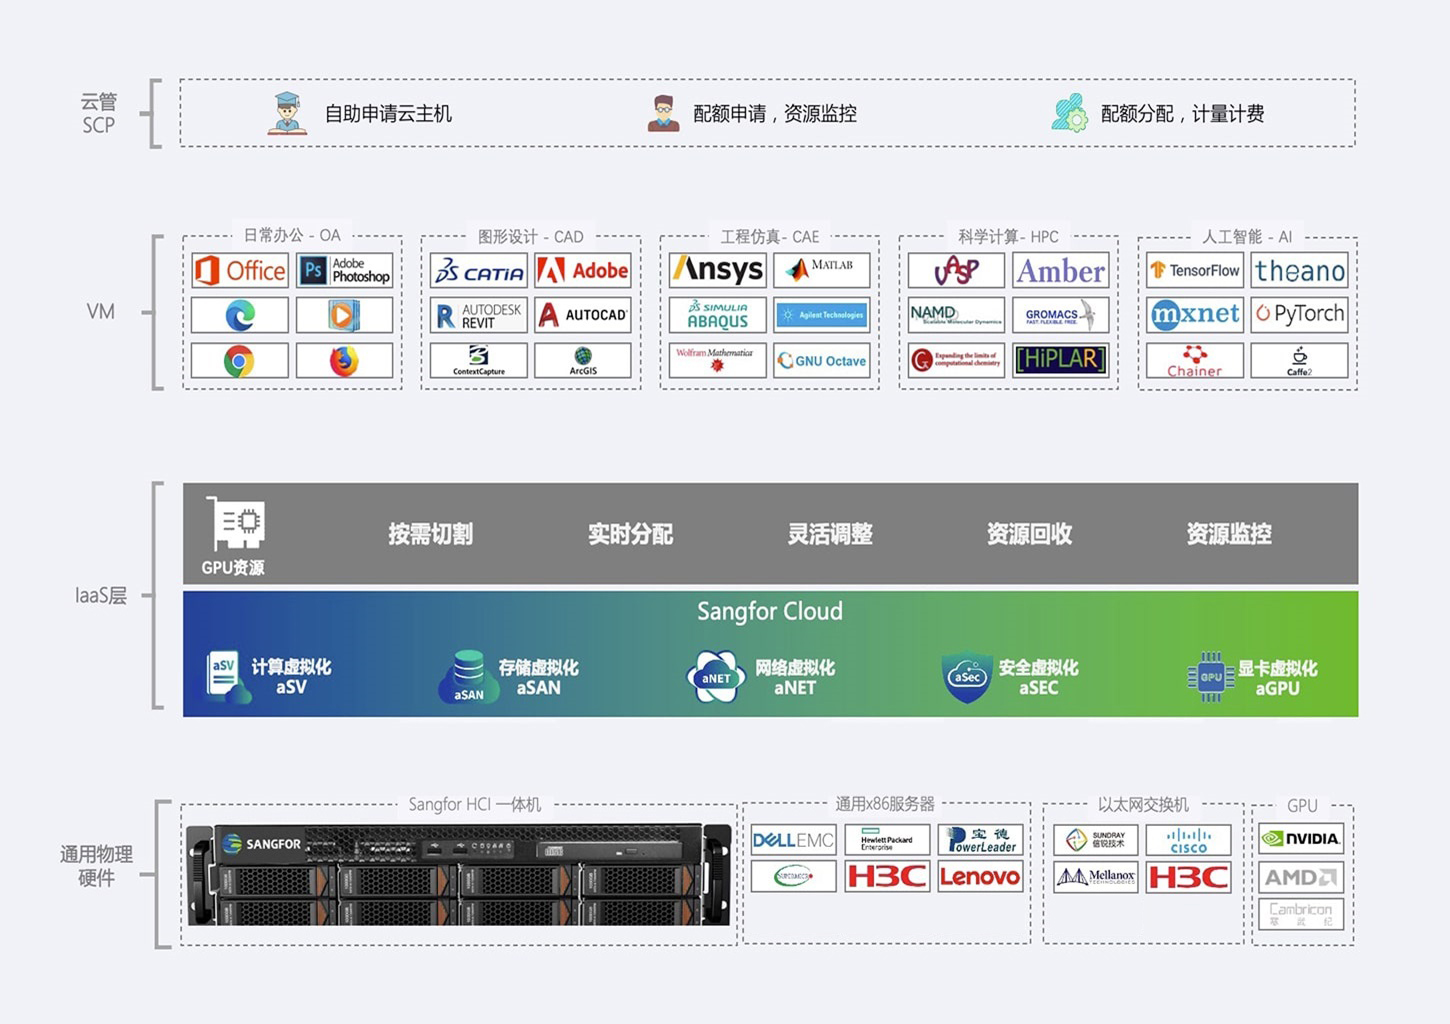1450x1024 pixels.
Task: Click the Lenovo server vendor logo
Action: click(x=980, y=877)
